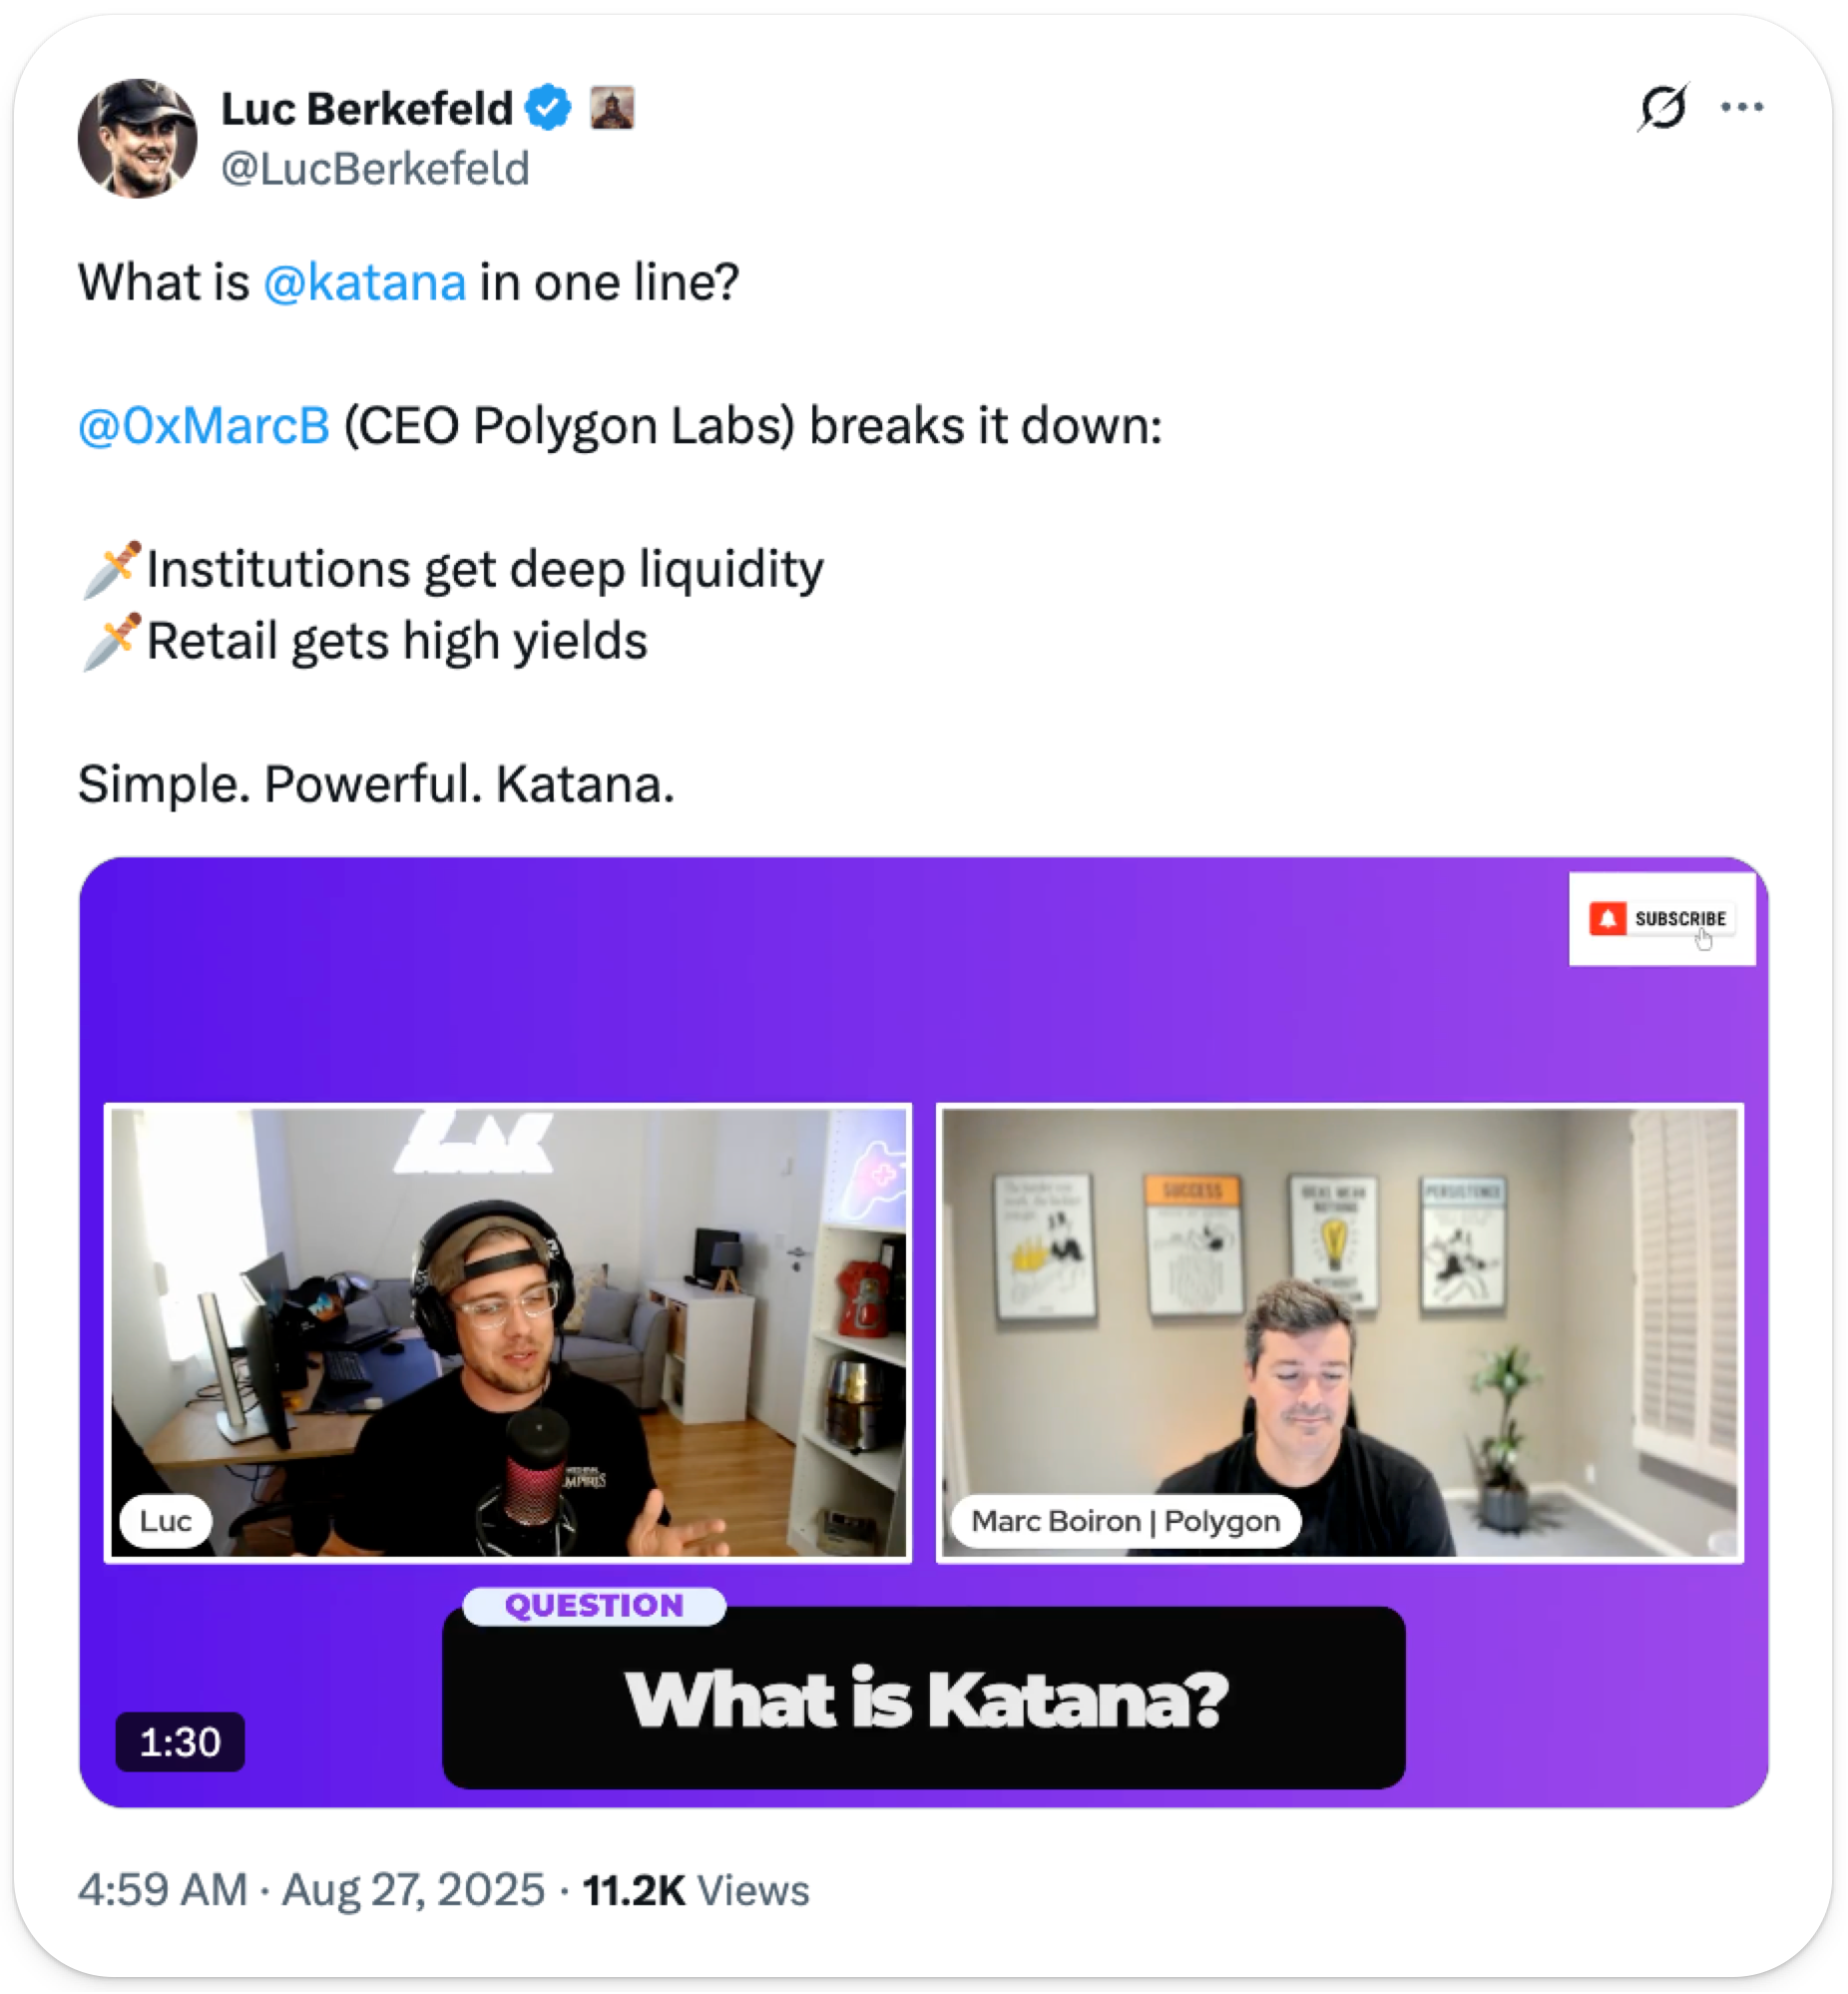
Task: Click Luc's webcam video panel
Action: (x=508, y=1333)
